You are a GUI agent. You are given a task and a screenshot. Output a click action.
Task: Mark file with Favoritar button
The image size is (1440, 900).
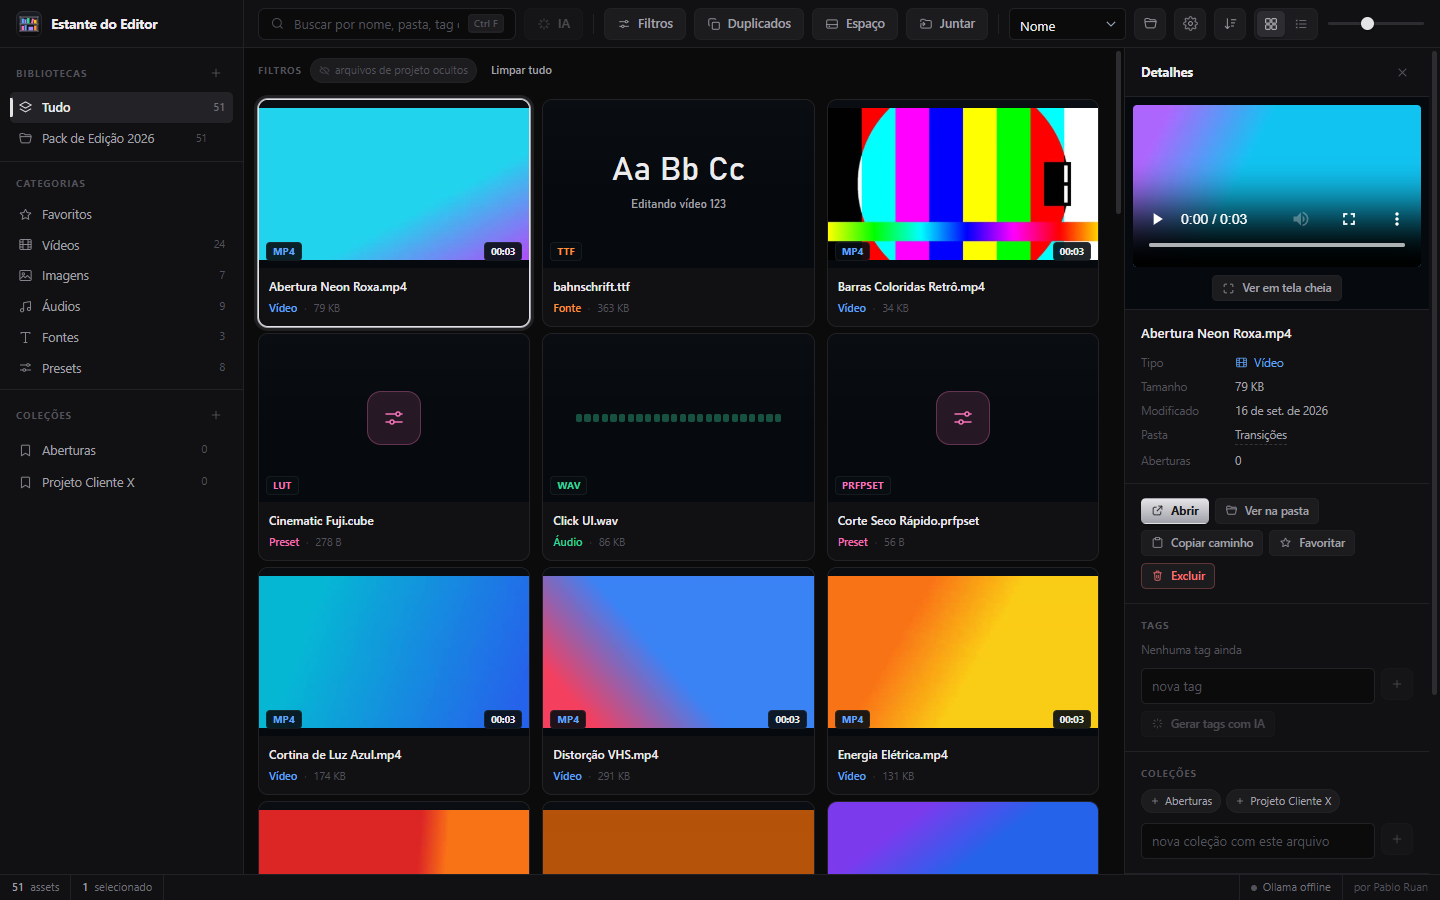(1312, 543)
